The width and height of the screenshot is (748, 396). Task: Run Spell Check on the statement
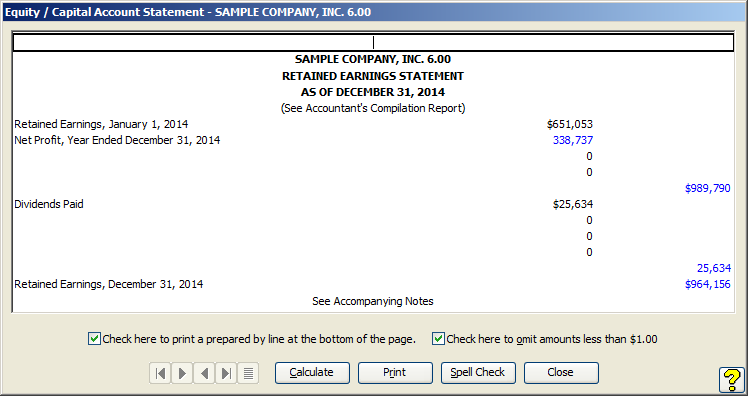[478, 373]
